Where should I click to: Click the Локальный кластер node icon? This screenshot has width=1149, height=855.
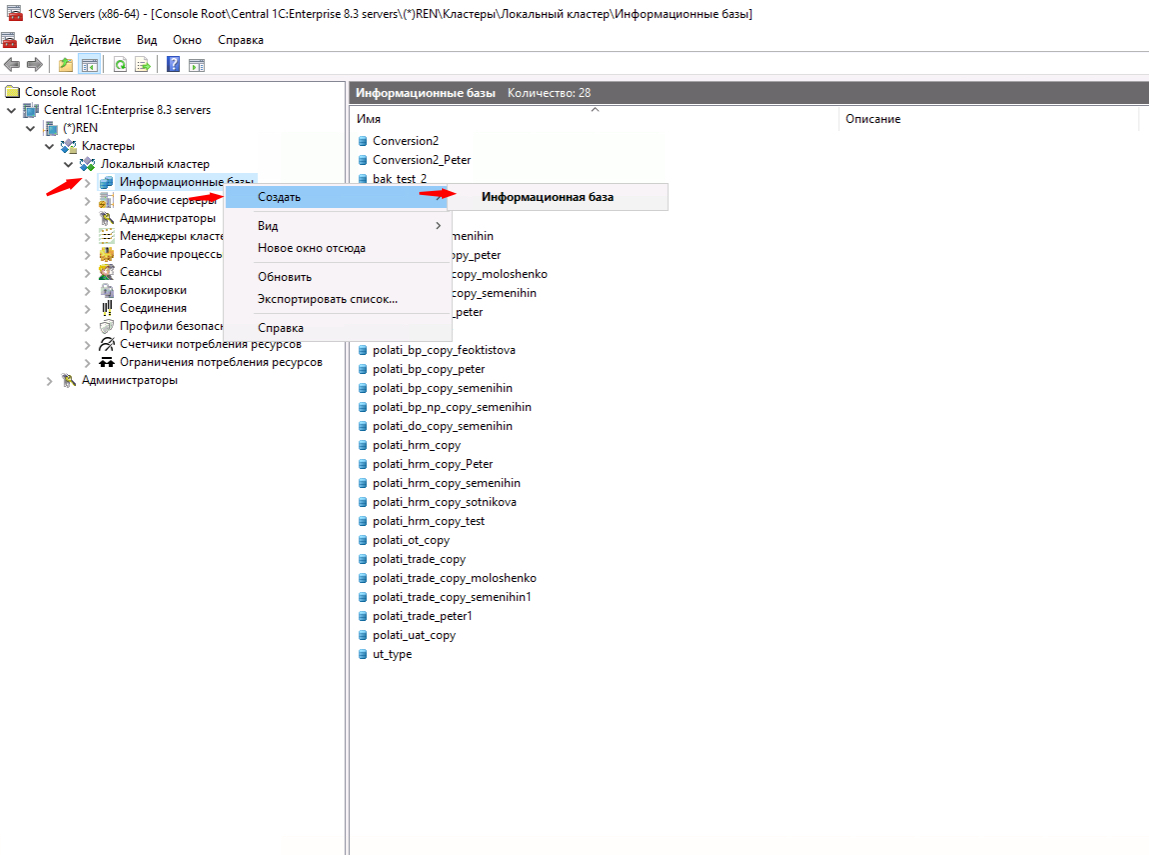pyautogui.click(x=87, y=164)
